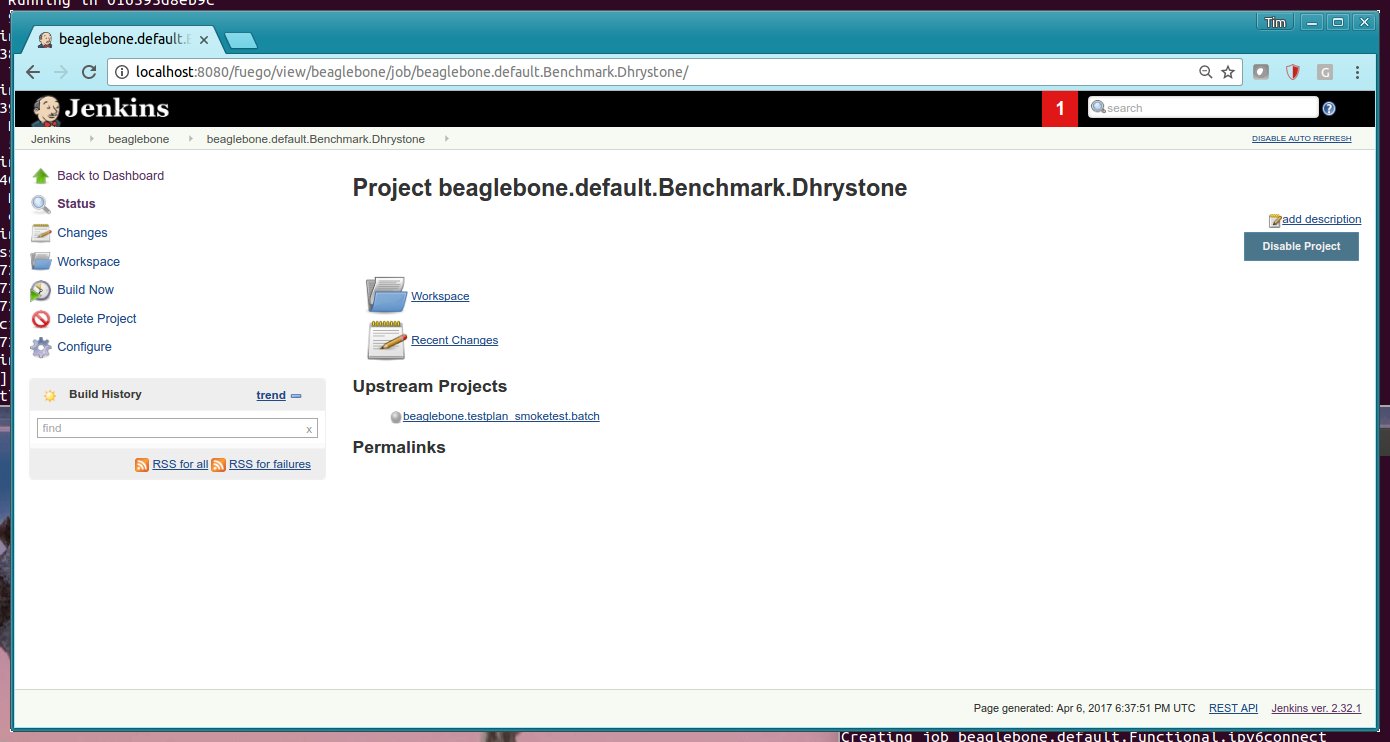This screenshot has width=1390, height=742.
Task: Open the Jenkins ver. 2.32.1 footer link
Action: tap(1316, 708)
